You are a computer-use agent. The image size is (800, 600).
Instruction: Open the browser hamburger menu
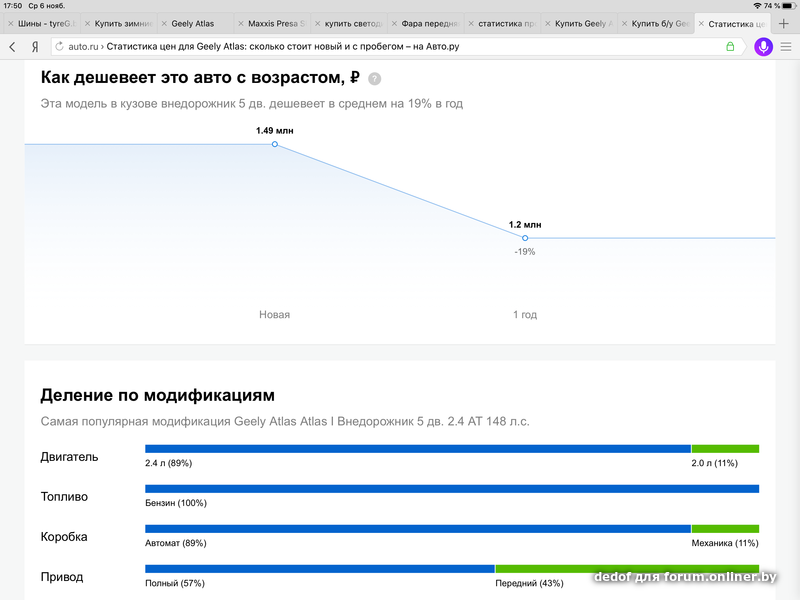click(786, 47)
